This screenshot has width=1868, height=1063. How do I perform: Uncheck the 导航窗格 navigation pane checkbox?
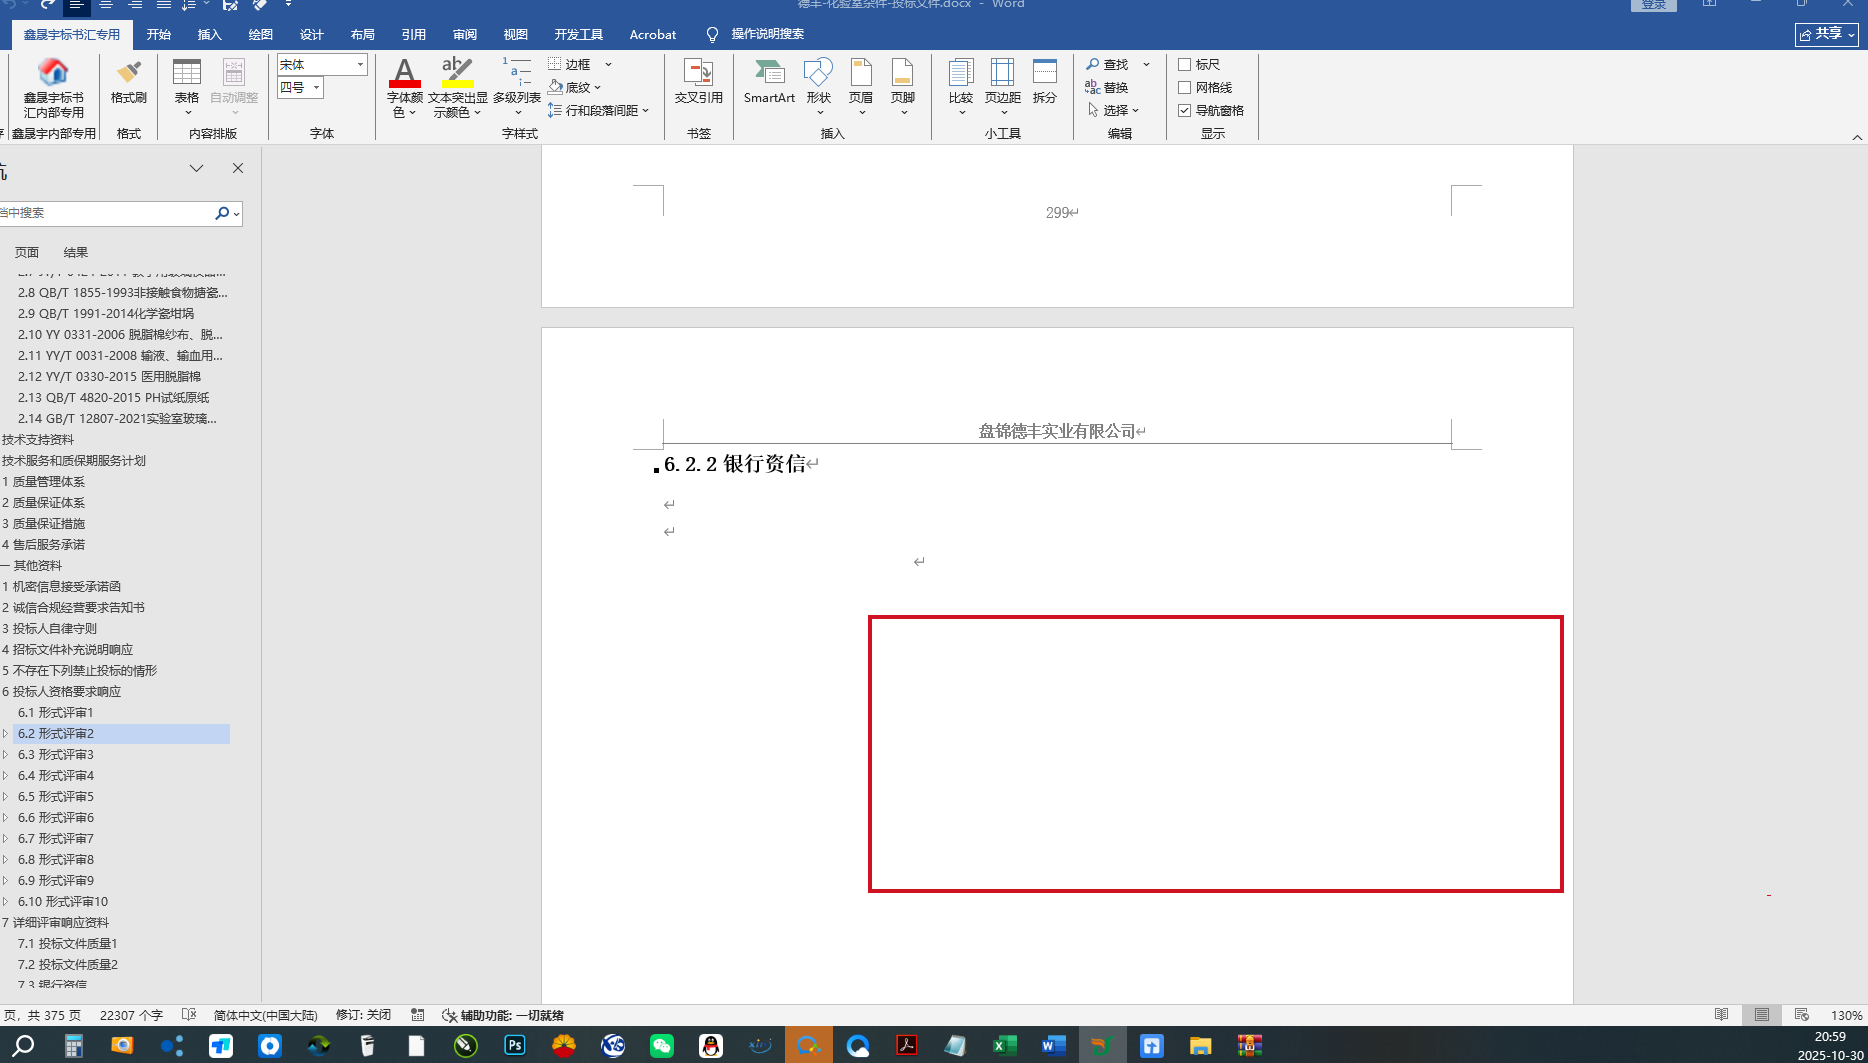(x=1185, y=110)
